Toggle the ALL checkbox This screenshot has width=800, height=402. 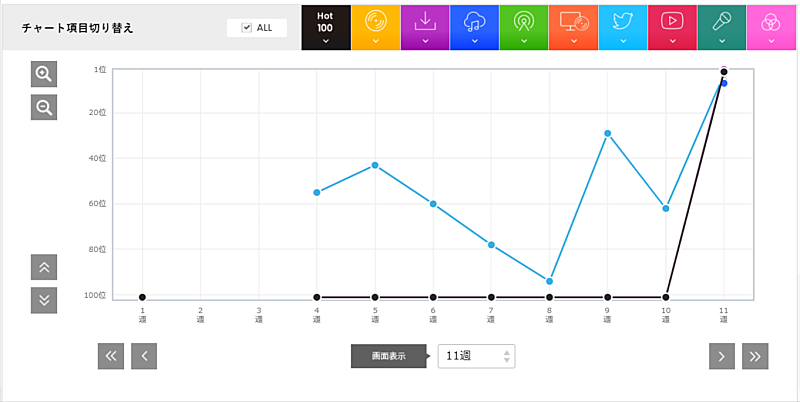tap(247, 28)
